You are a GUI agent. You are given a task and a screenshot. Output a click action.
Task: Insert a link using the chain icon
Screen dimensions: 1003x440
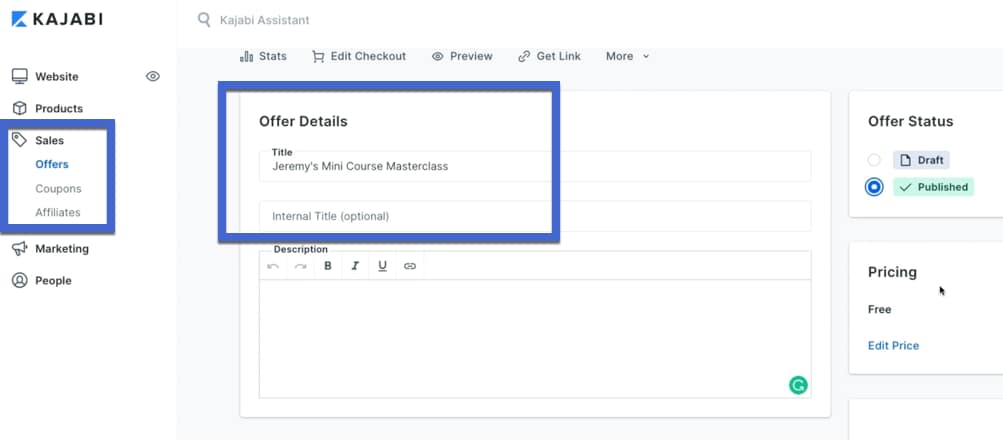click(x=410, y=266)
